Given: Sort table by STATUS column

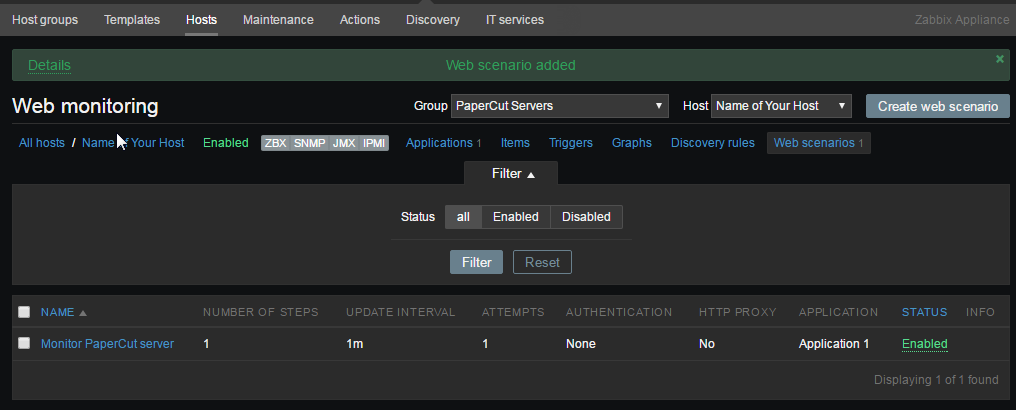Looking at the screenshot, I should (925, 312).
